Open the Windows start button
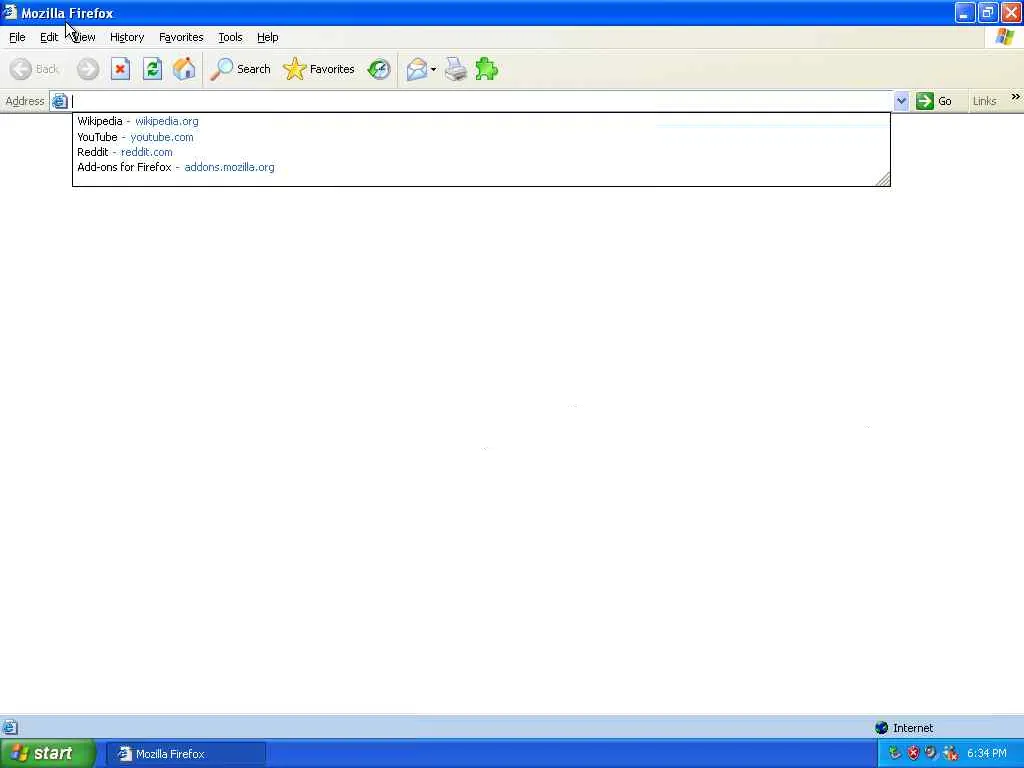This screenshot has width=1024, height=768. (x=47, y=754)
